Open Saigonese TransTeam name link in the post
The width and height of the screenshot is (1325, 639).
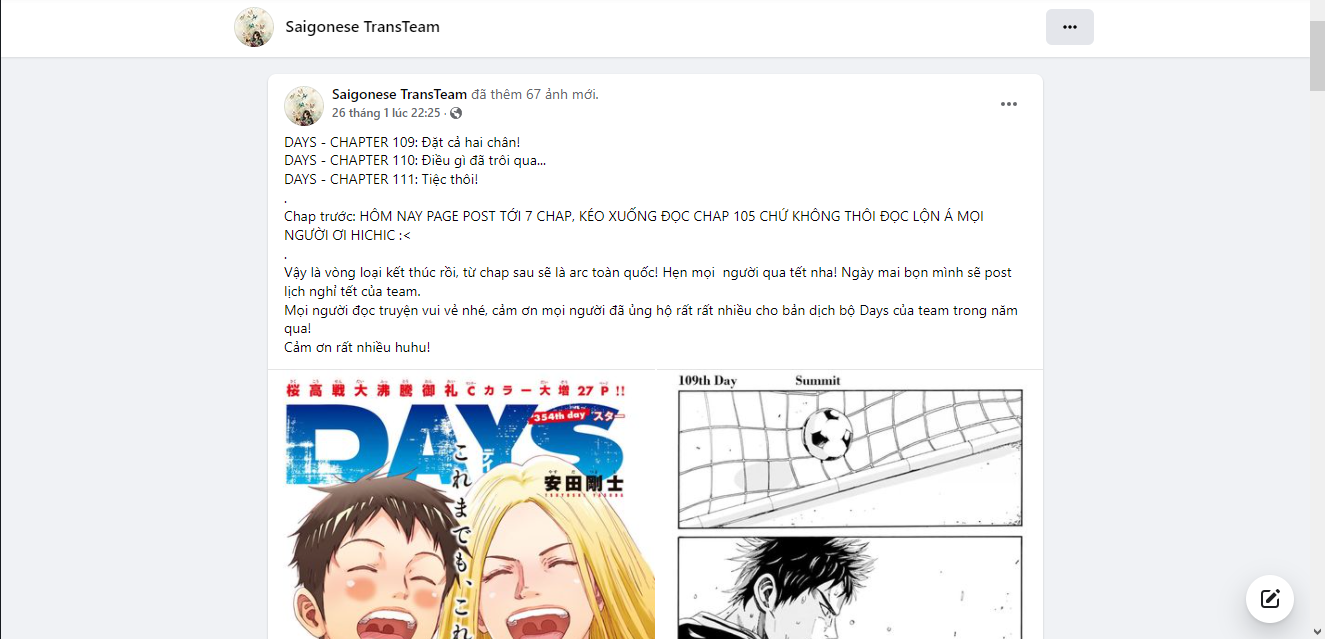pos(399,94)
